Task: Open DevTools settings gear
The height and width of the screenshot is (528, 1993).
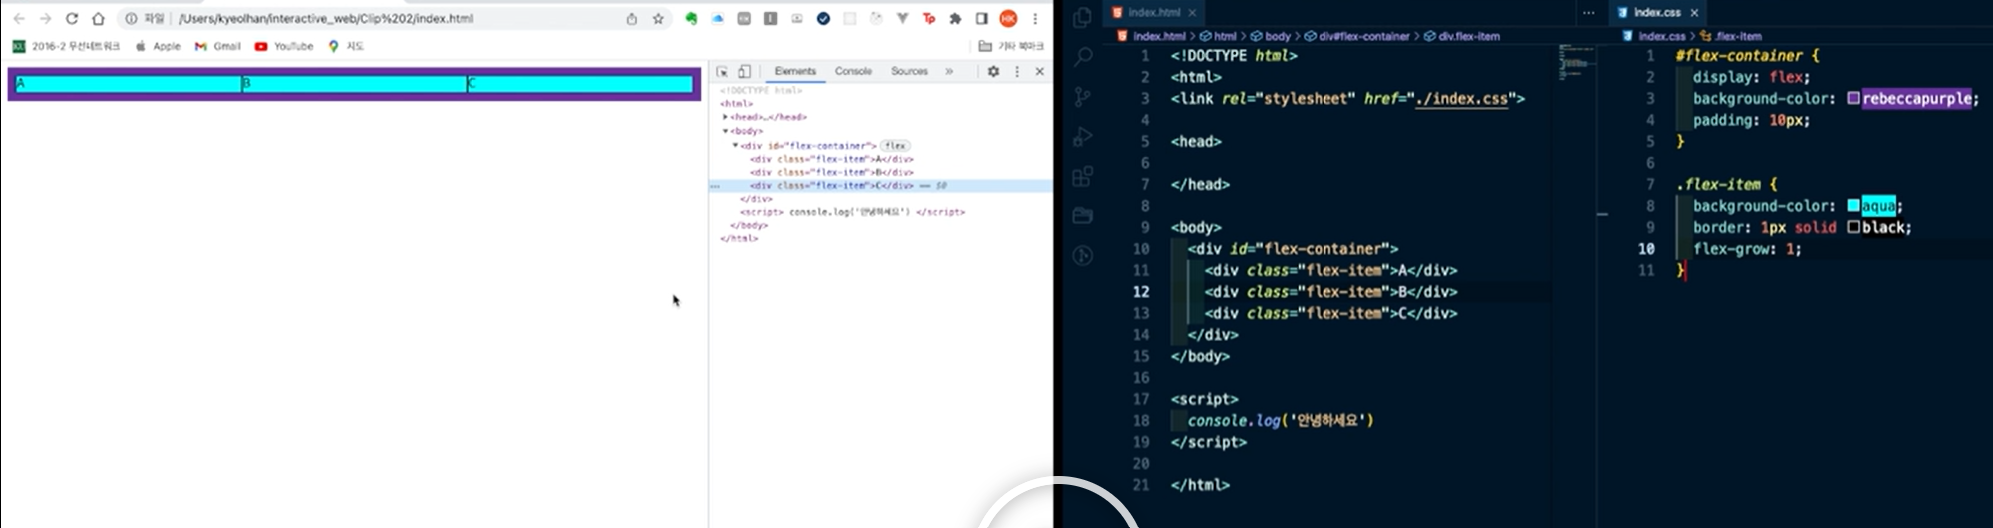Action: pyautogui.click(x=993, y=72)
